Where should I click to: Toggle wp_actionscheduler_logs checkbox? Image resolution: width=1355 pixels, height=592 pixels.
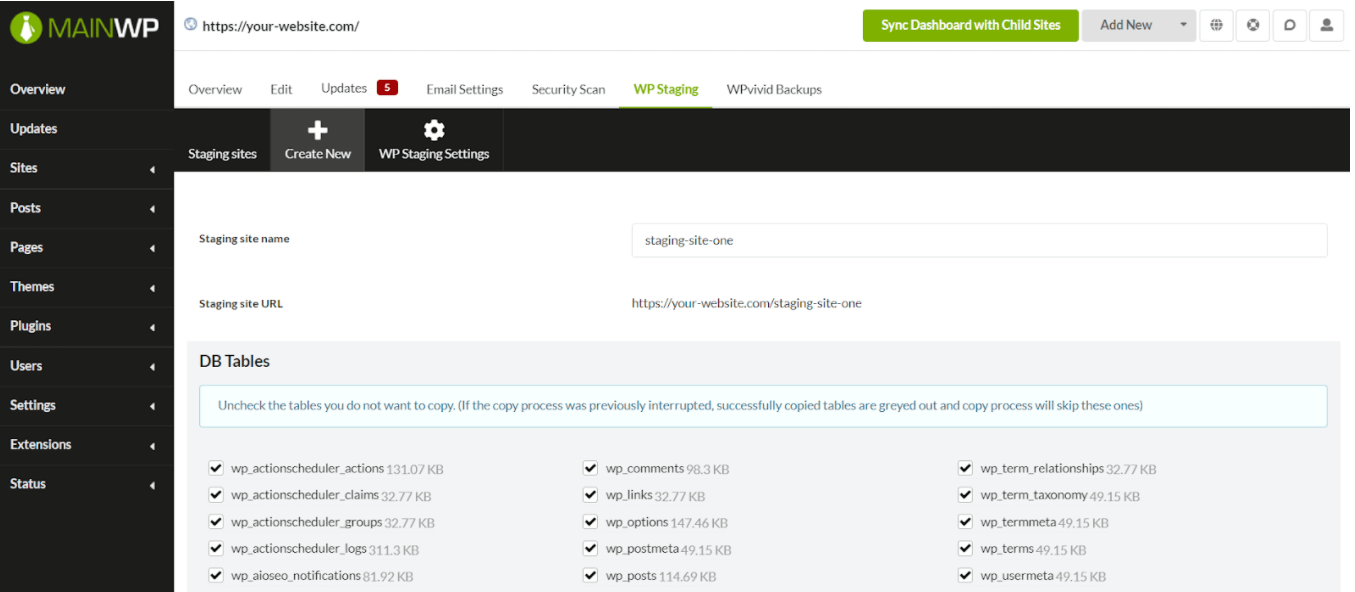pyautogui.click(x=215, y=549)
